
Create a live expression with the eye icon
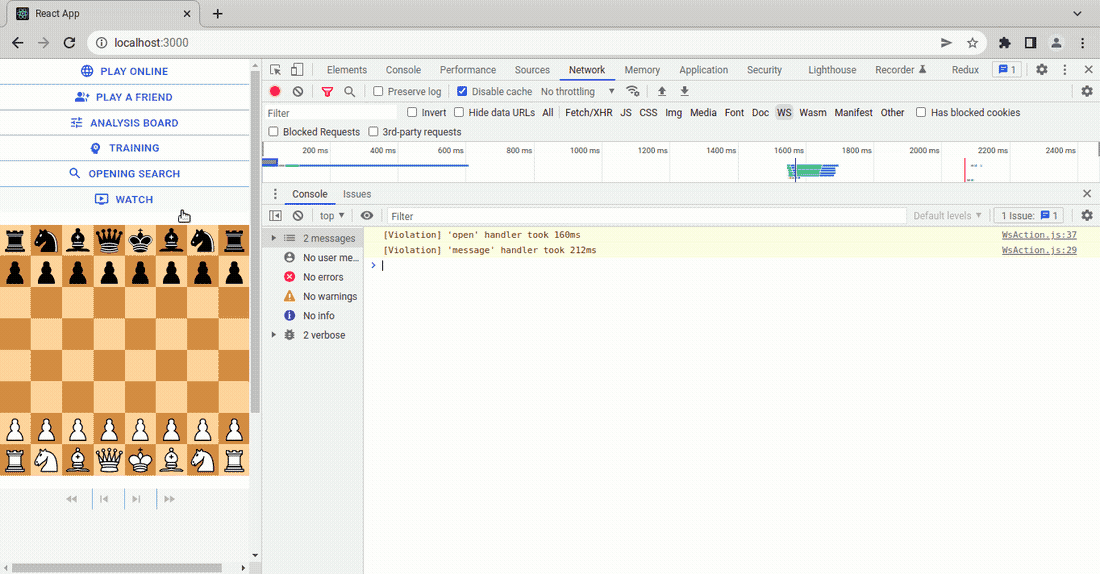(x=367, y=215)
